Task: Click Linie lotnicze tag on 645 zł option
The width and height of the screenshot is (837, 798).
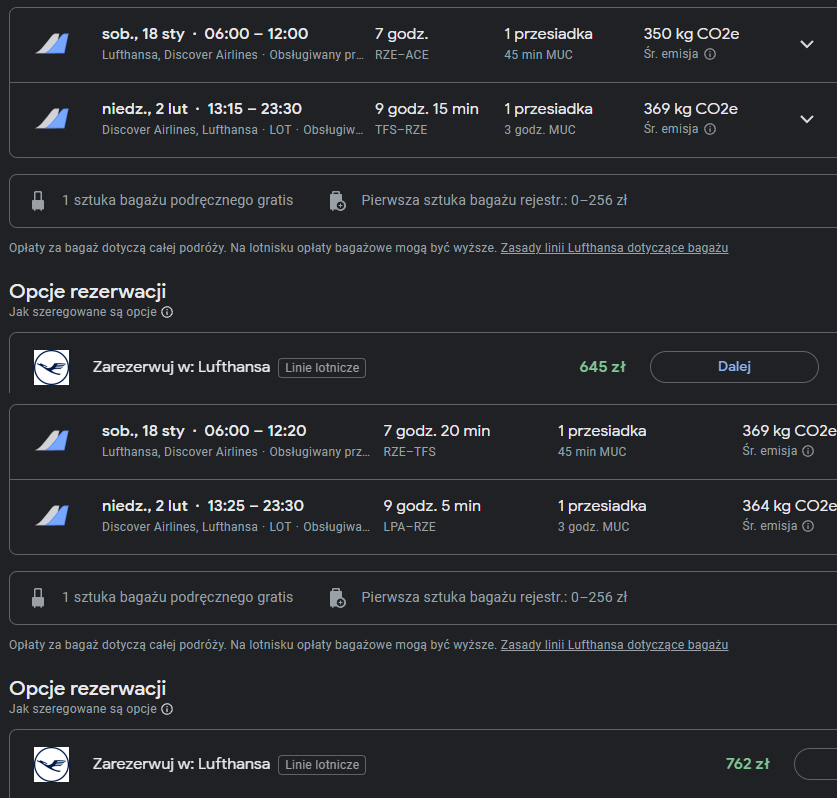Action: tap(322, 368)
